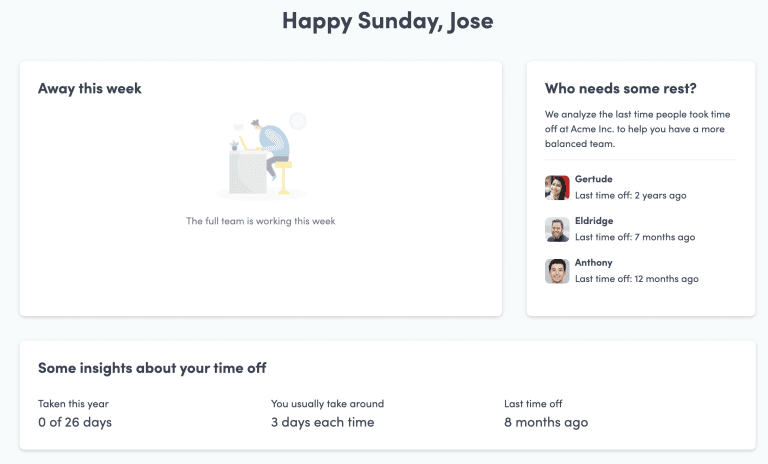768x464 pixels.
Task: Open Anthony's name in rest list
Action: 594,263
